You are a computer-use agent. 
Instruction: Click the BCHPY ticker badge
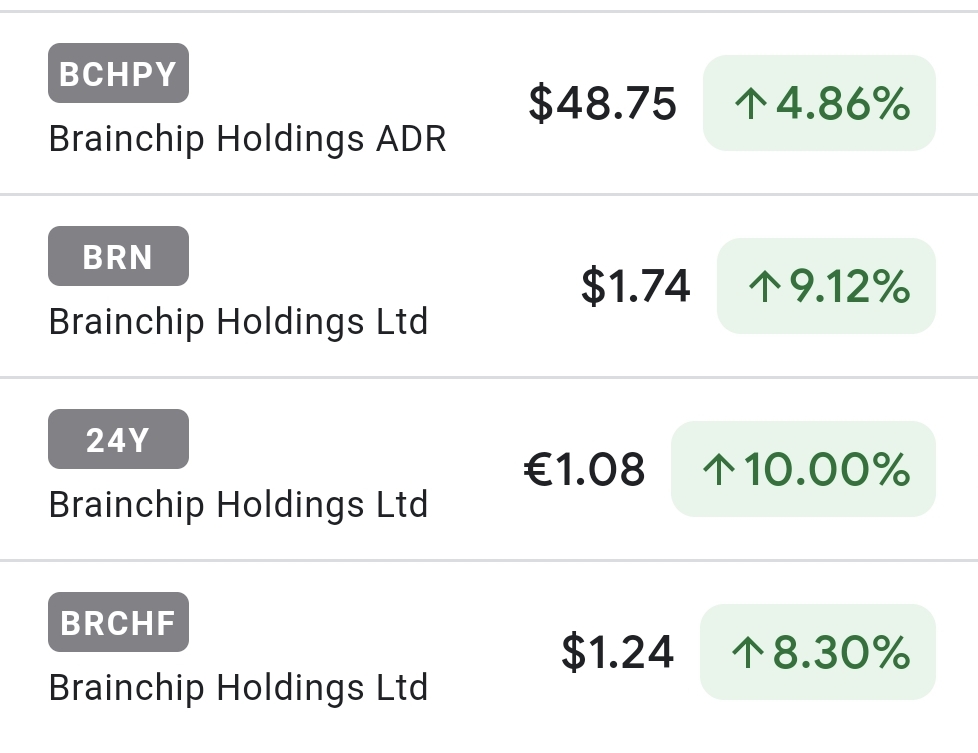pos(118,74)
